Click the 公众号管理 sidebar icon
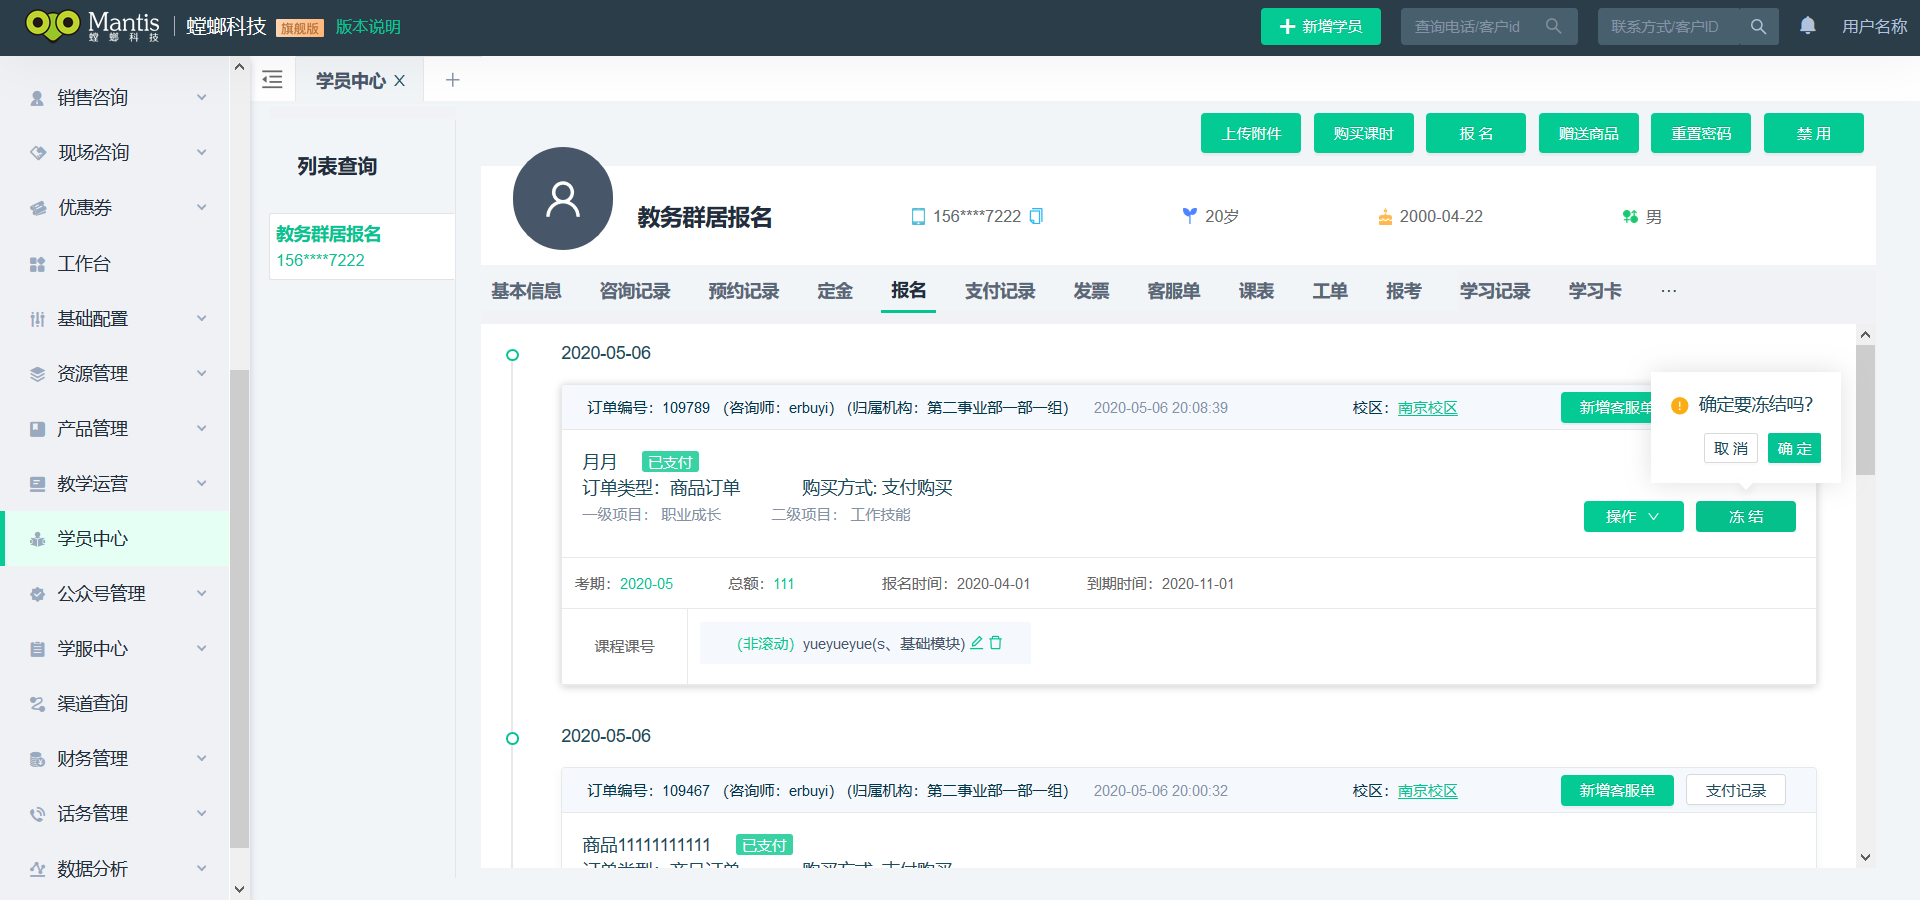 37,594
